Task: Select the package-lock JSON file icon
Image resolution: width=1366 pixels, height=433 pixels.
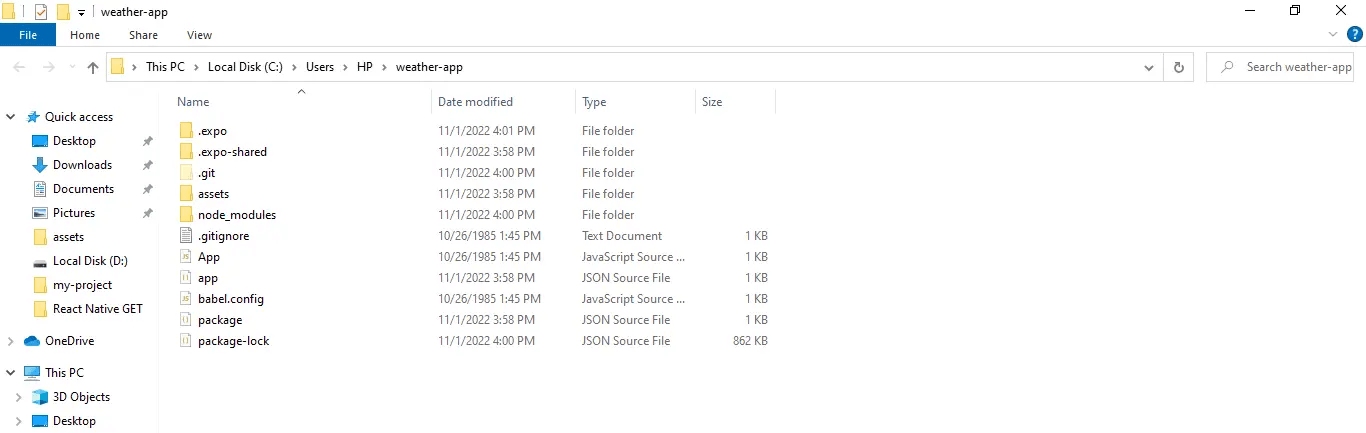Action: [185, 341]
